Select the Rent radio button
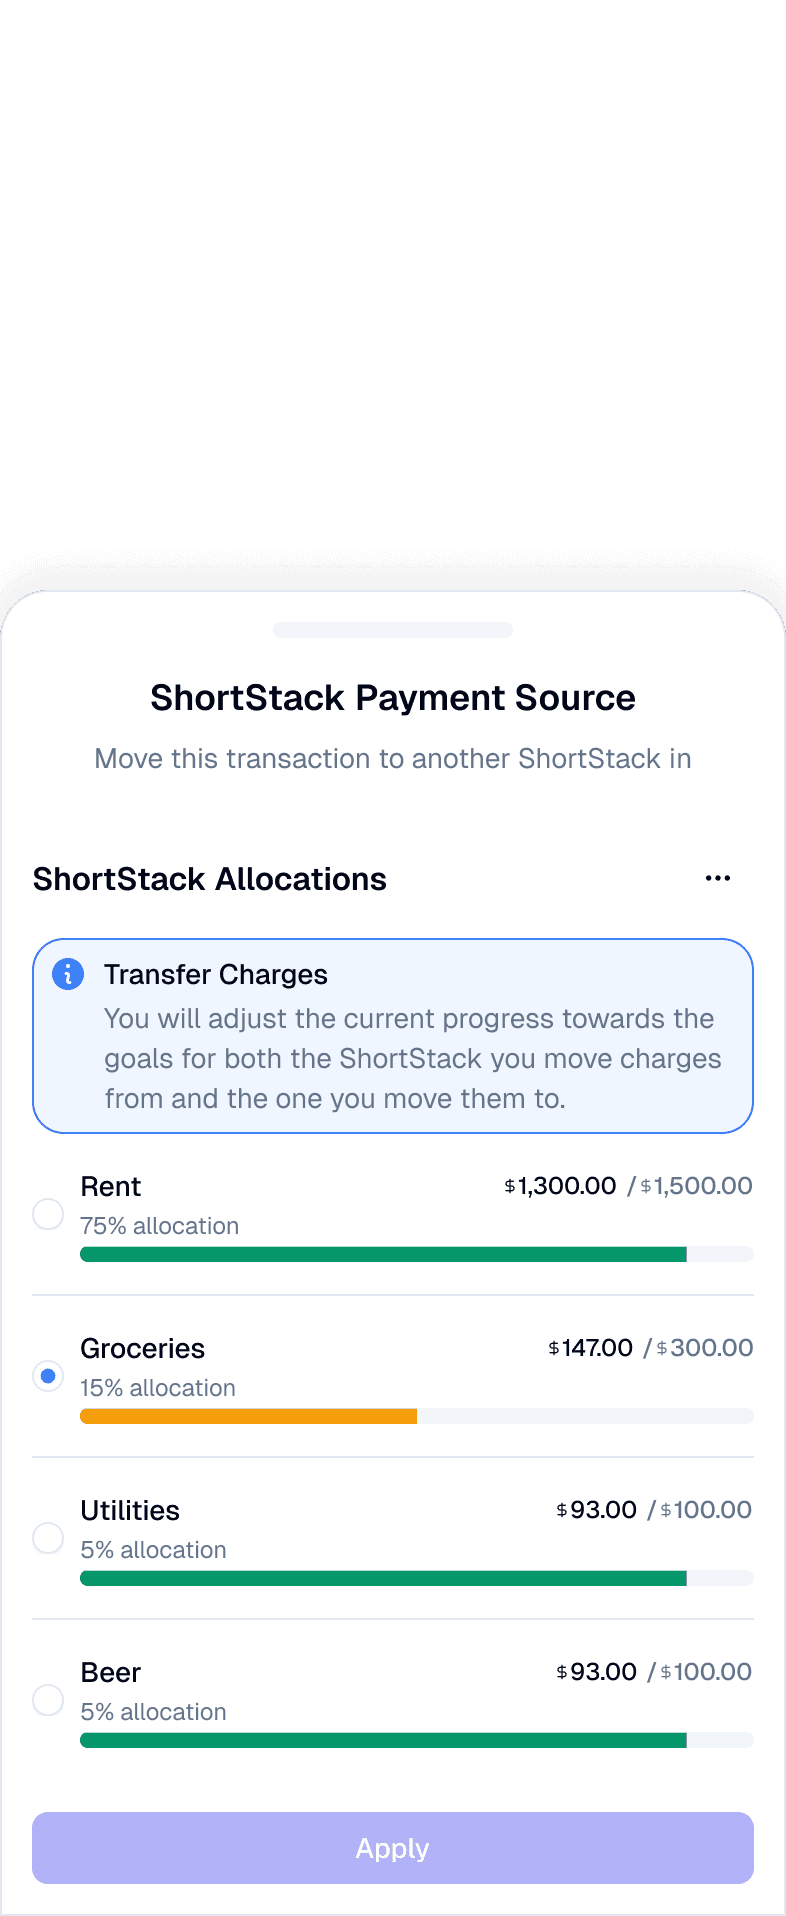This screenshot has width=786, height=1916. point(48,1214)
